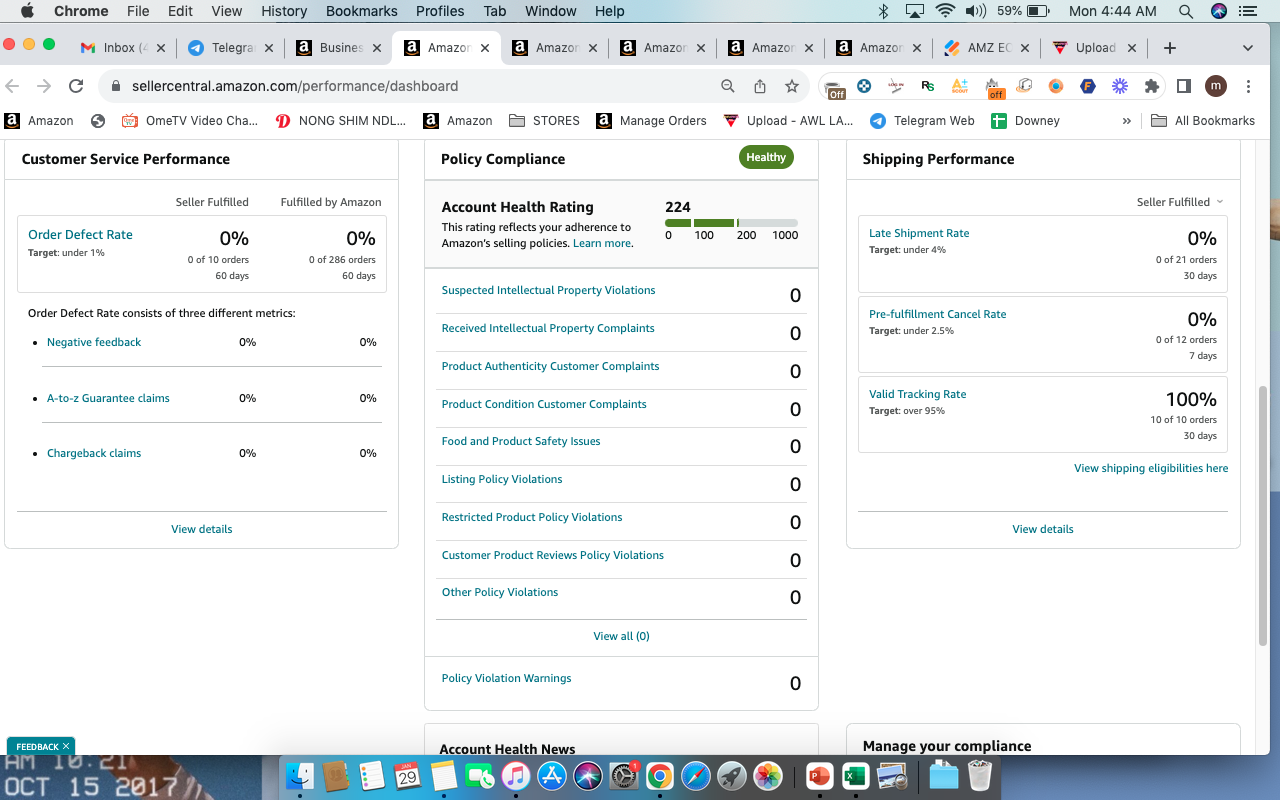
Task: Open the Negative feedback link
Action: 94,342
